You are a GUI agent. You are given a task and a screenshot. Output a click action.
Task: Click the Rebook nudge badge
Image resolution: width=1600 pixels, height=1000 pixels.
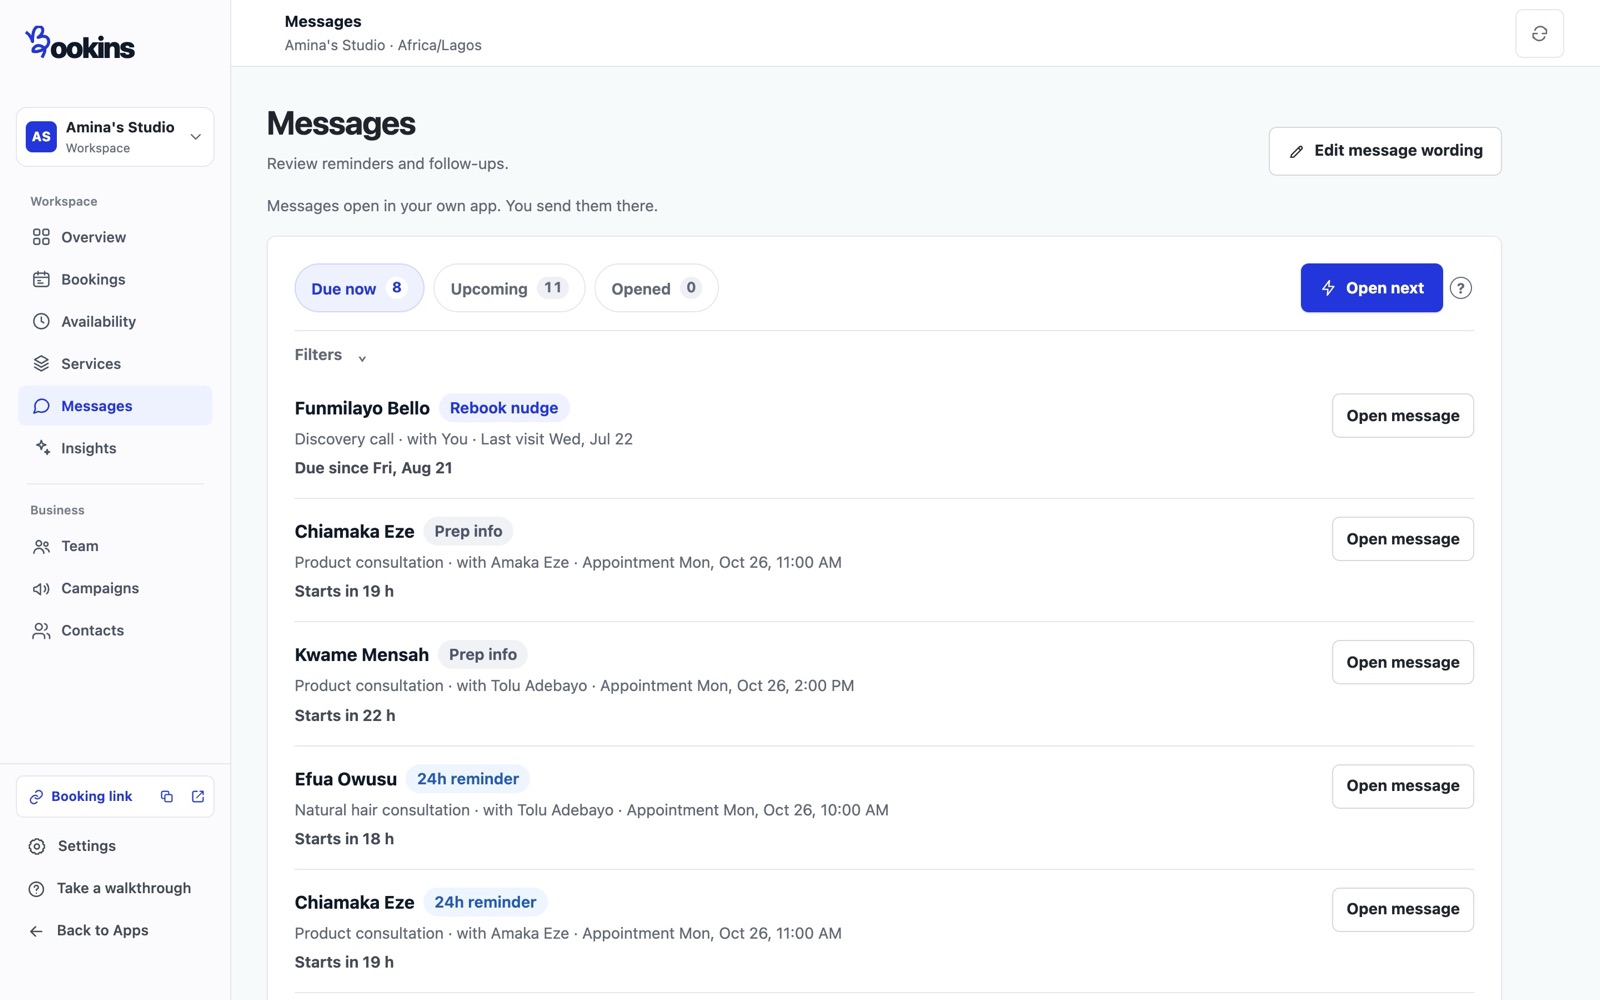(504, 408)
